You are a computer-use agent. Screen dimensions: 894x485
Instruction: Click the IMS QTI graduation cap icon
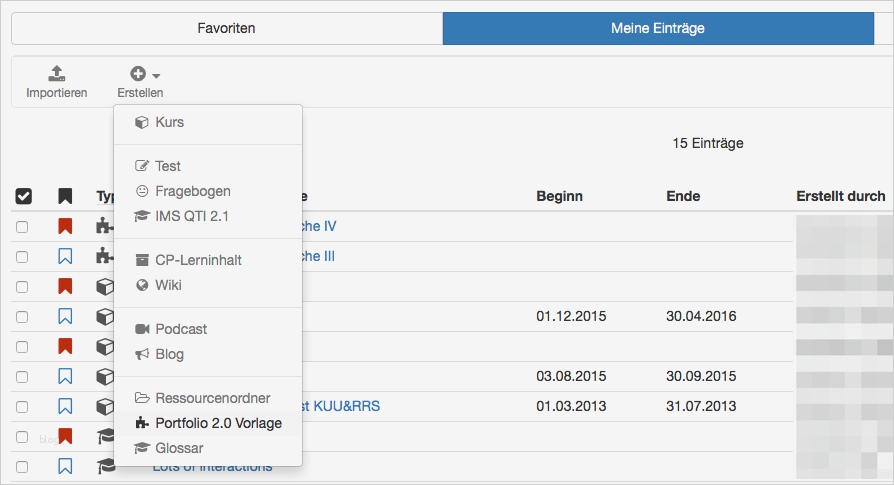pyautogui.click(x=141, y=216)
